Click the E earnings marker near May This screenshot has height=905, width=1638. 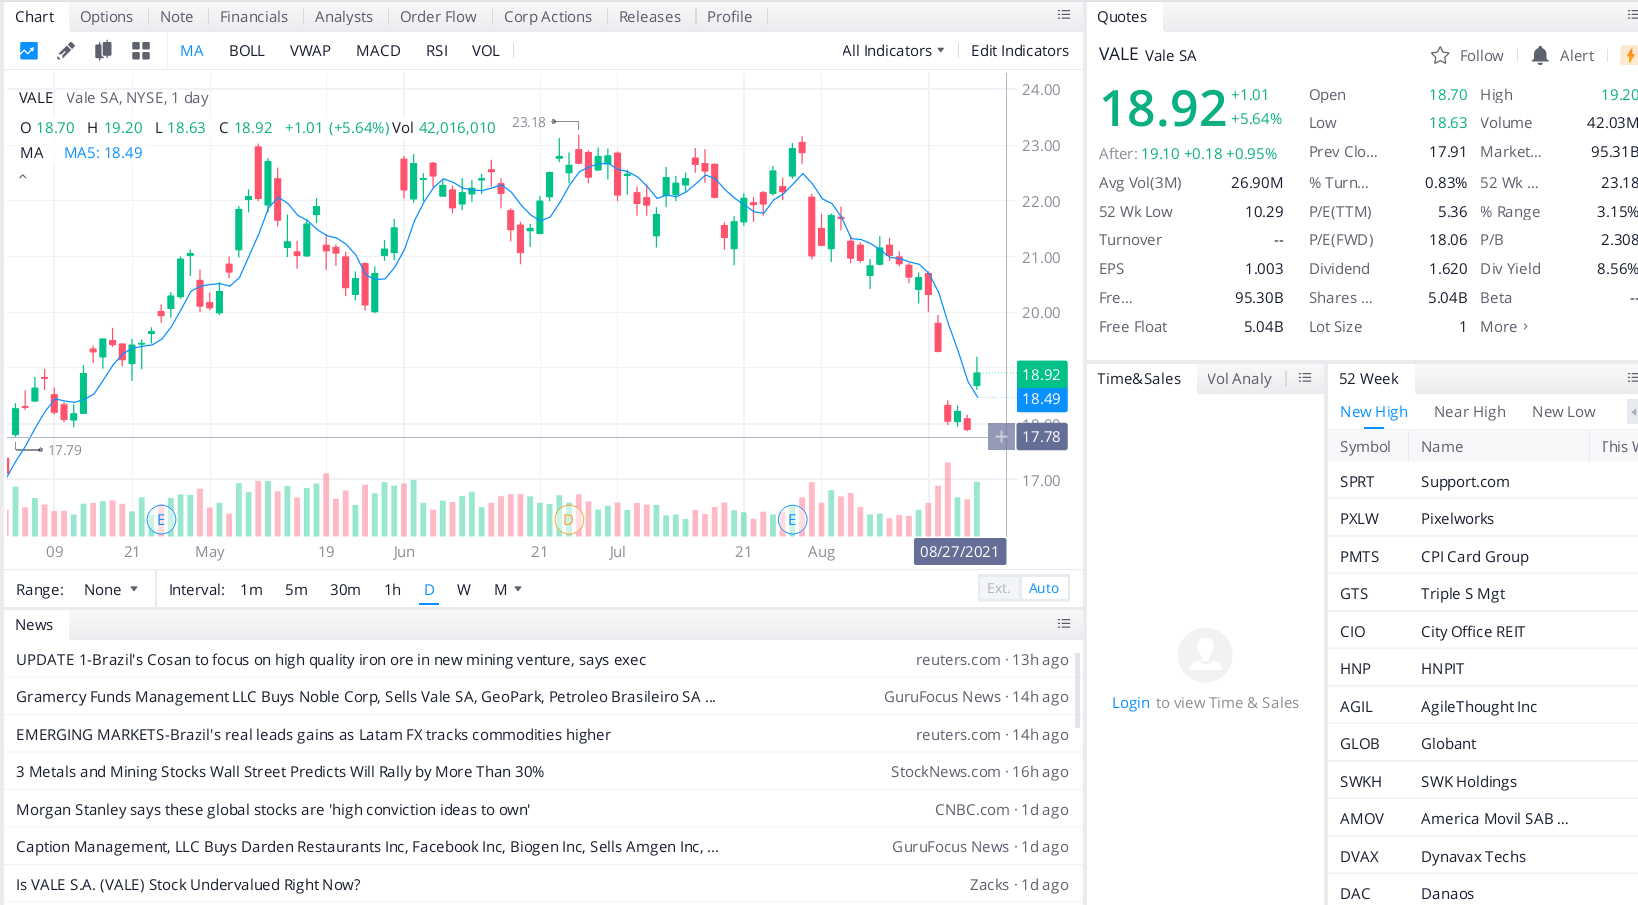click(161, 520)
